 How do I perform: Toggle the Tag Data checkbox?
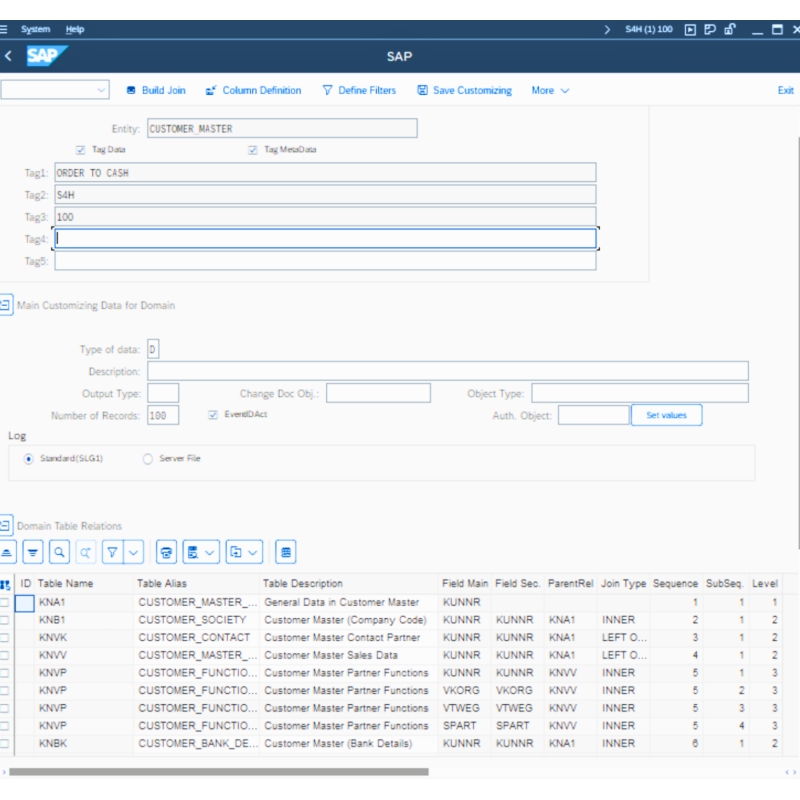pyautogui.click(x=80, y=150)
